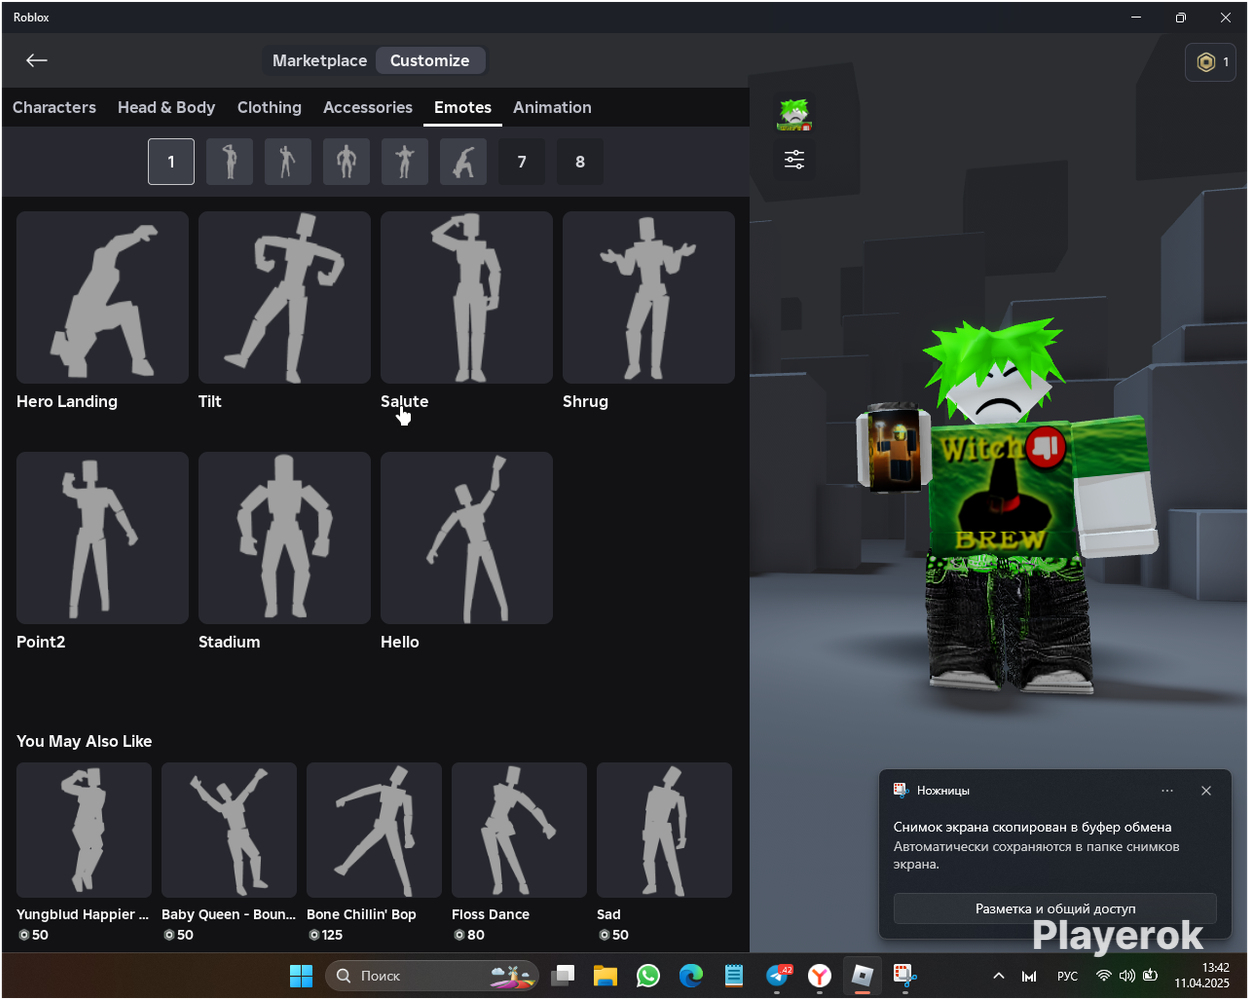This screenshot has width=1249, height=1000.
Task: Go back using the arrow icon
Action: (x=37, y=60)
